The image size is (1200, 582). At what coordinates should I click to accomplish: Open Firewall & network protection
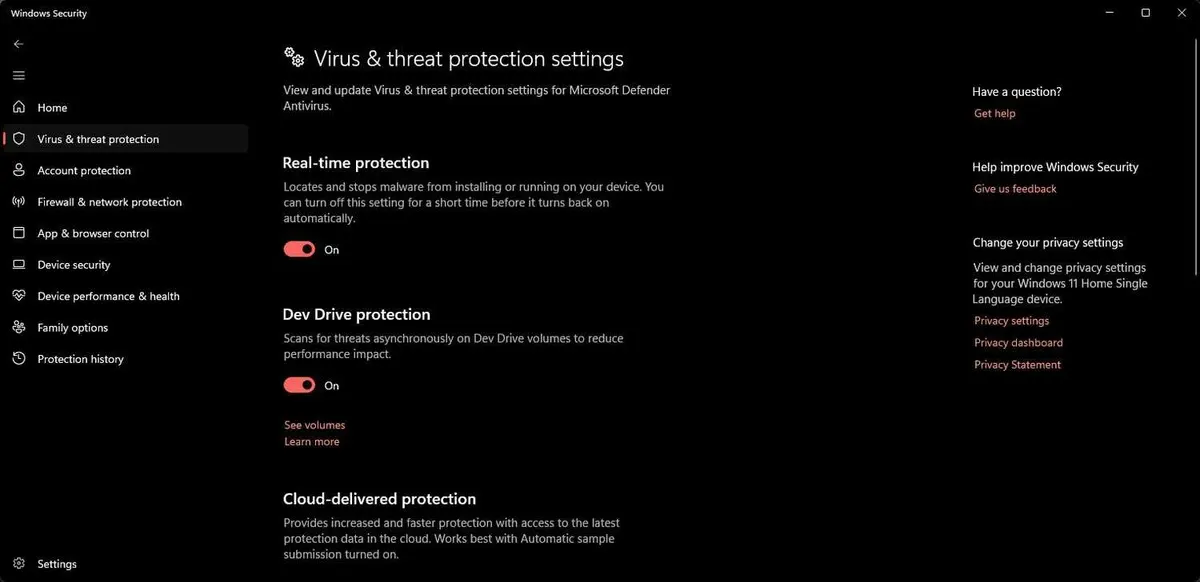109,201
